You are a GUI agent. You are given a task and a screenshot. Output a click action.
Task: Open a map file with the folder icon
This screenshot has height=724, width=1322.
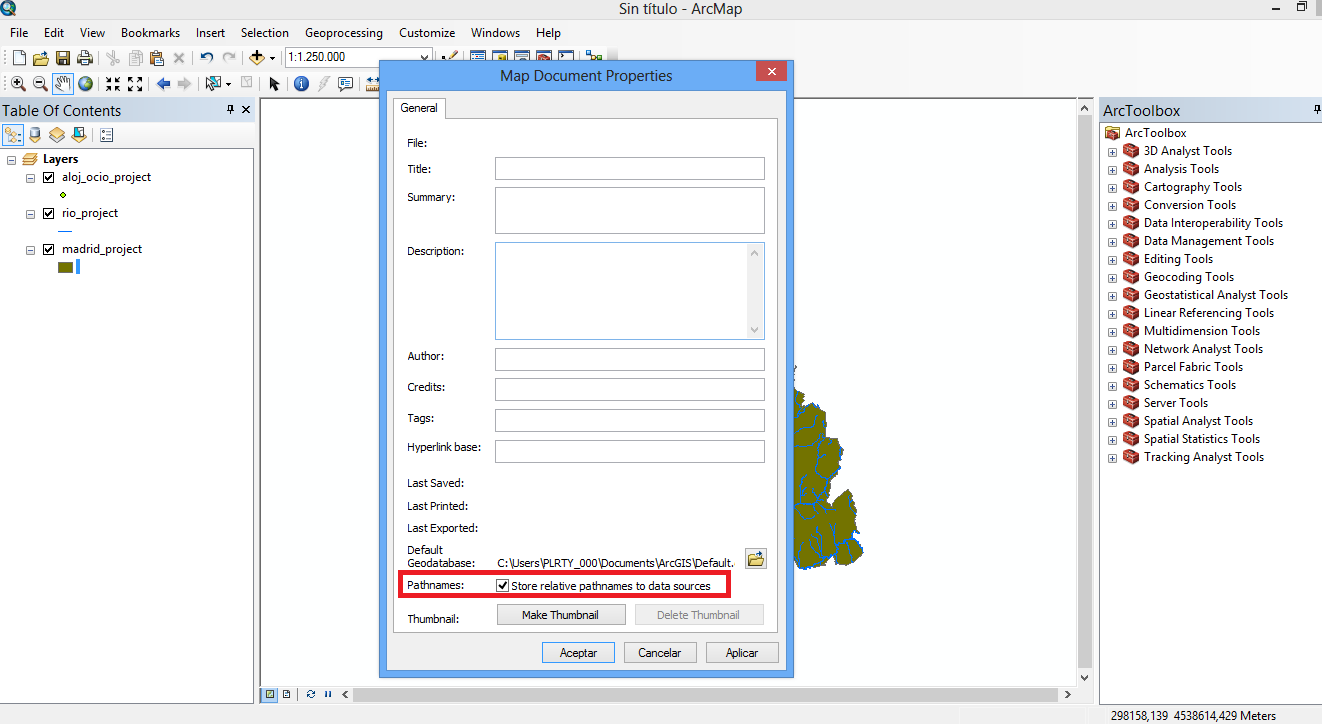41,58
